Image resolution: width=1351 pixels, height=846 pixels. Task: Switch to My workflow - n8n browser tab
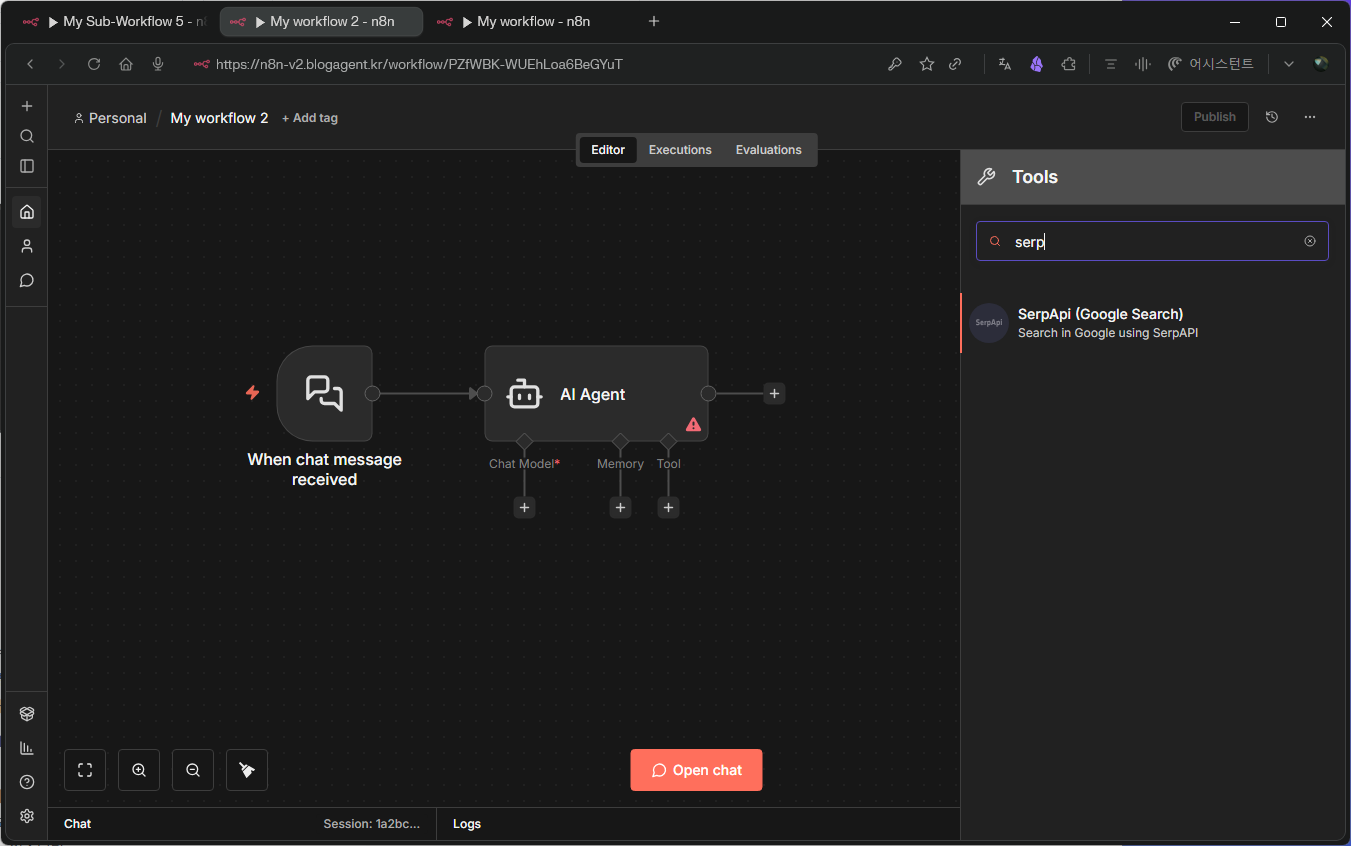click(528, 22)
